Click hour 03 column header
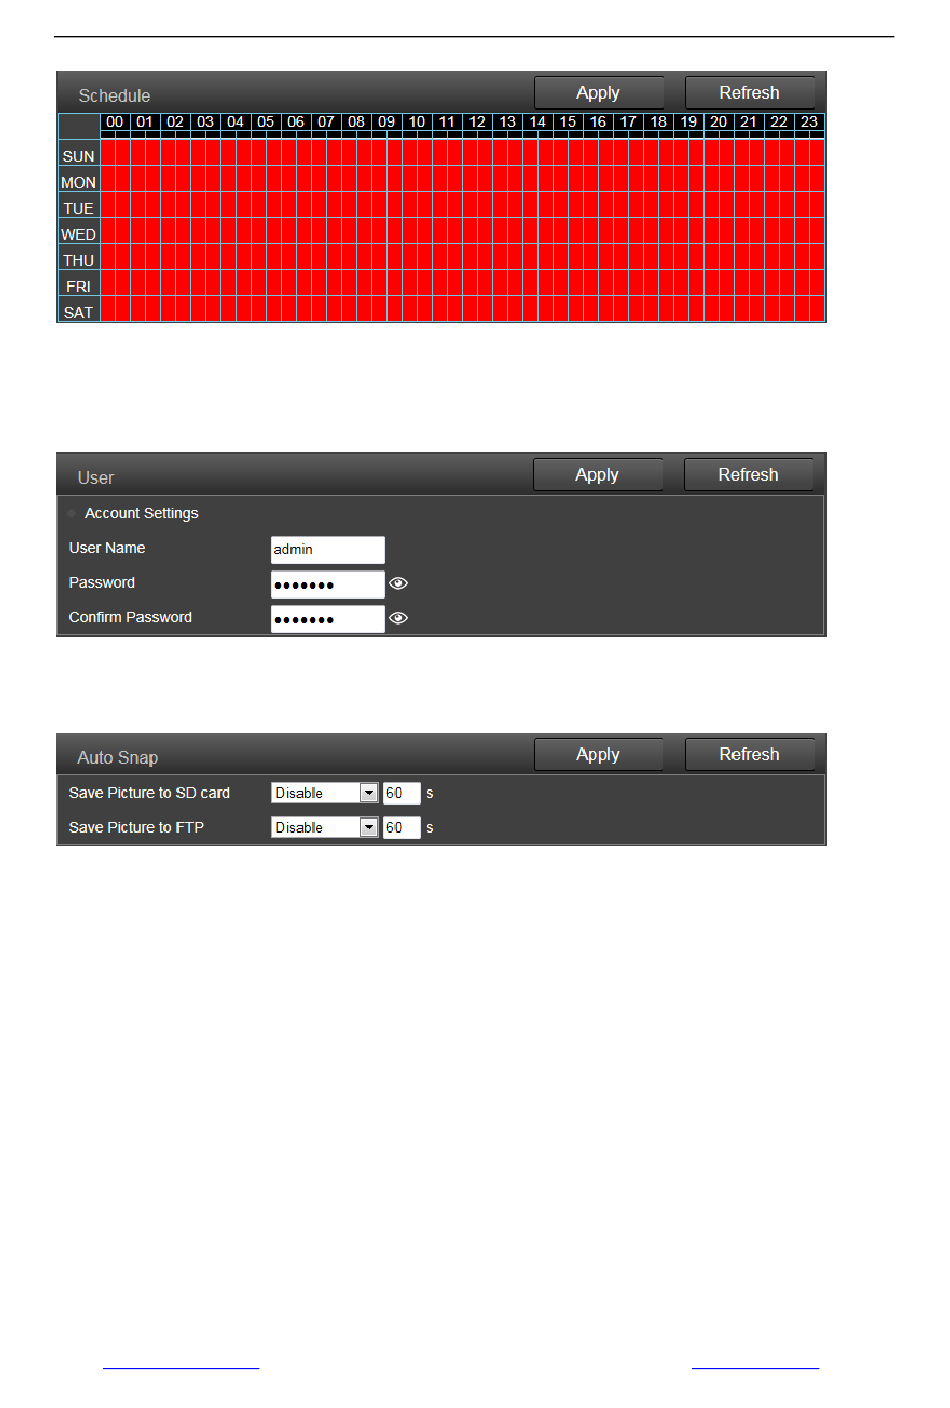The height and width of the screenshot is (1408, 950). coord(206,122)
